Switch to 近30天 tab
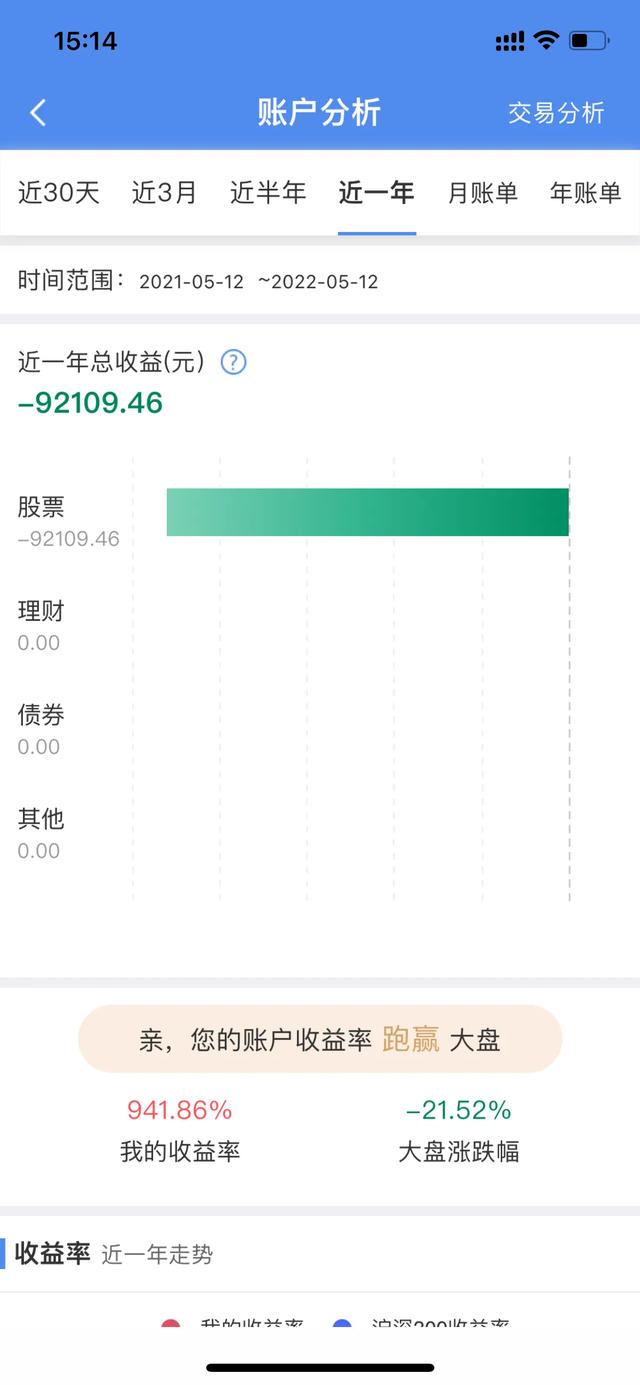The image size is (640, 1385). coord(59,193)
